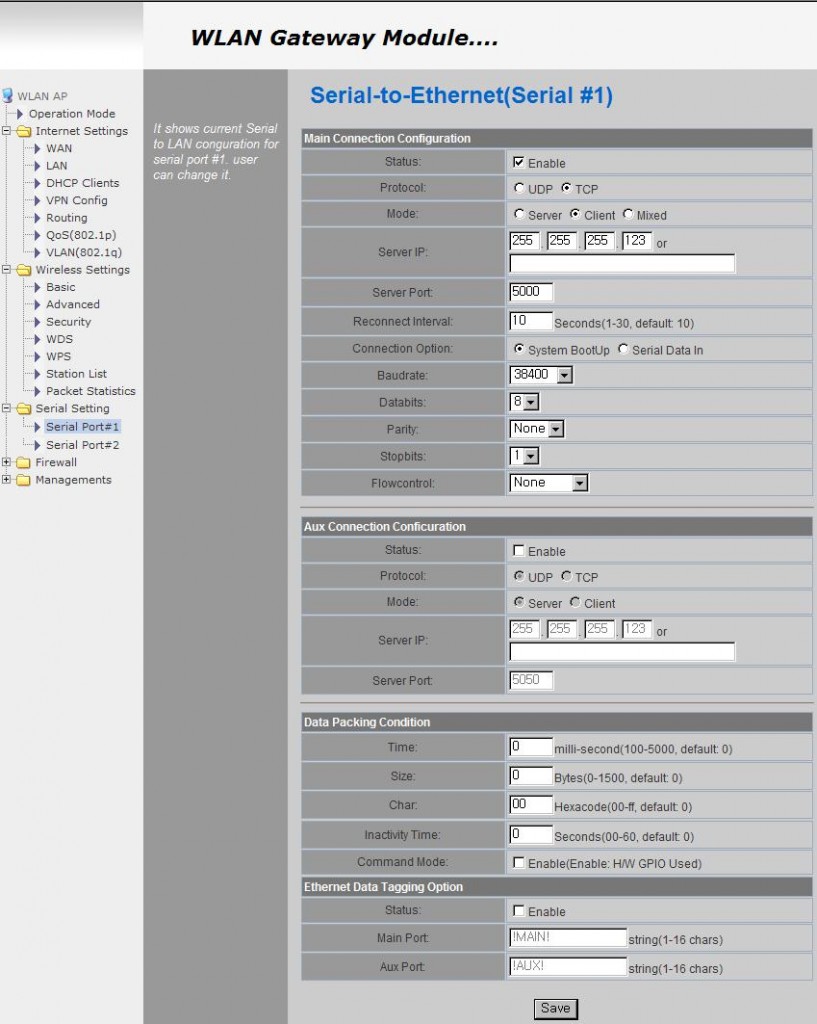This screenshot has width=817, height=1024.
Task: Open the Parity dropdown
Action: [556, 429]
